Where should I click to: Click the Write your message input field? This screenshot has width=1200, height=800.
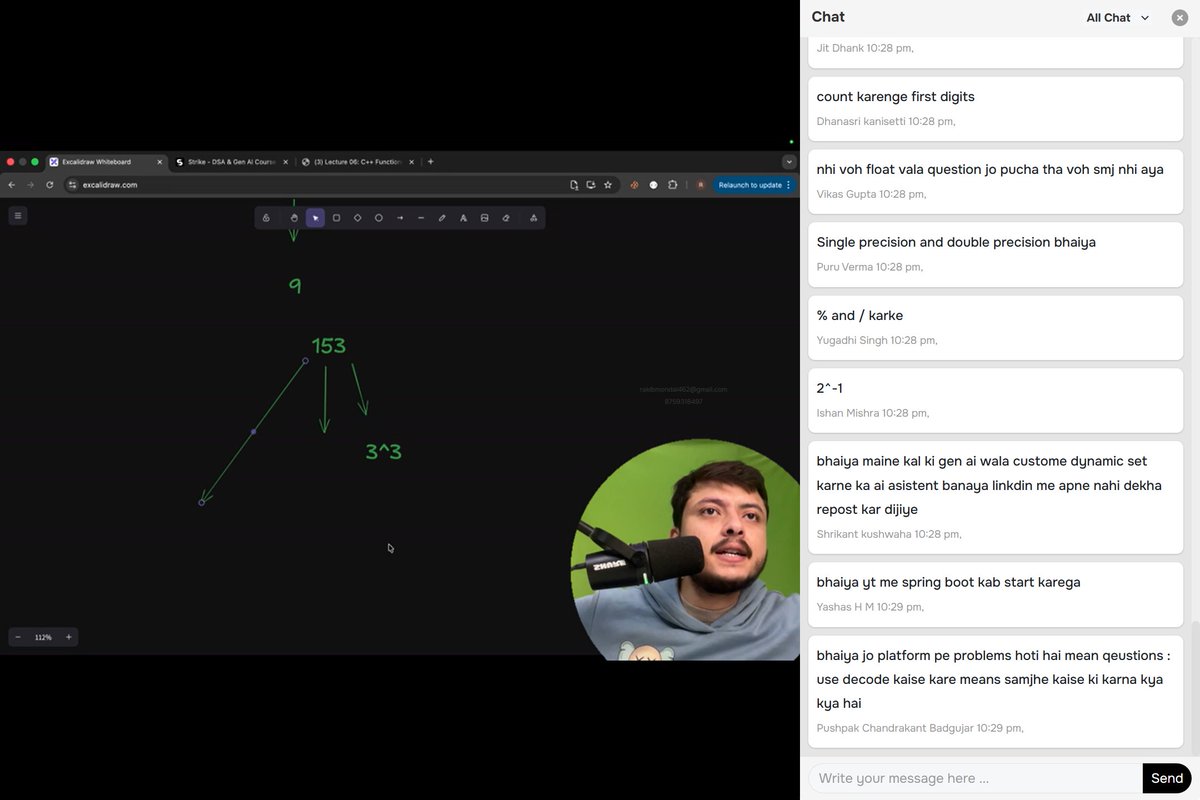coord(975,778)
